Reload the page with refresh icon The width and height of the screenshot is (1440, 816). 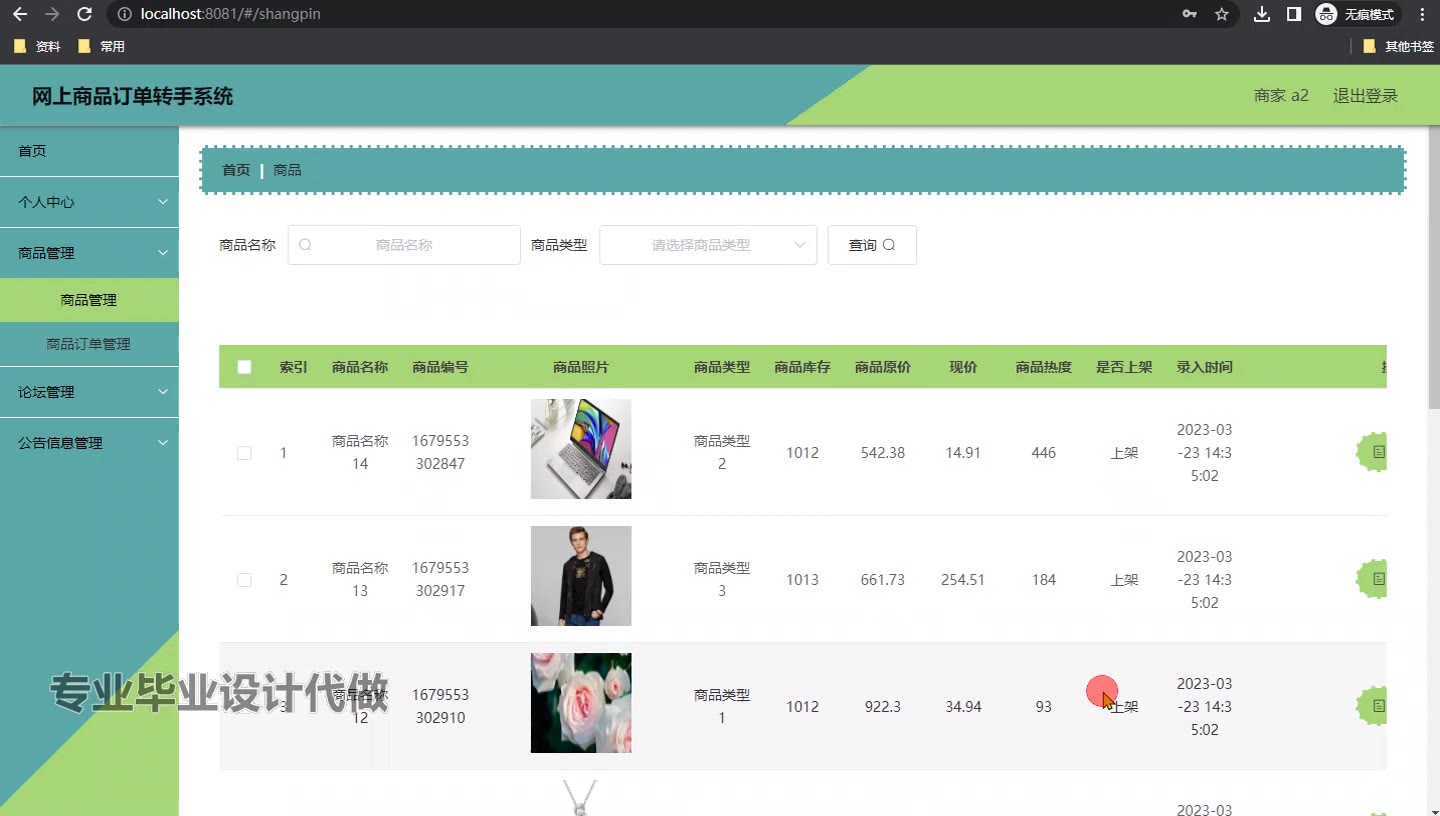click(x=85, y=14)
